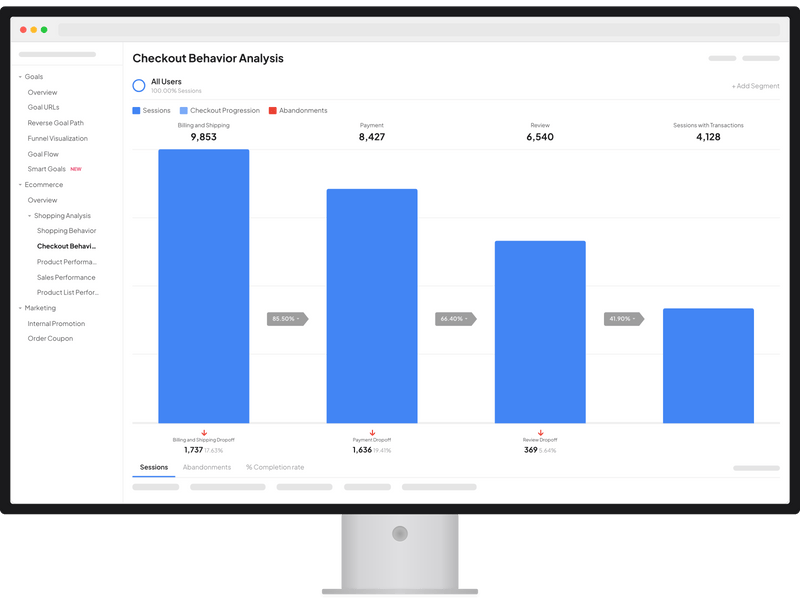This screenshot has width=800, height=600.
Task: Click the All Users segment circle icon
Action: click(x=138, y=83)
